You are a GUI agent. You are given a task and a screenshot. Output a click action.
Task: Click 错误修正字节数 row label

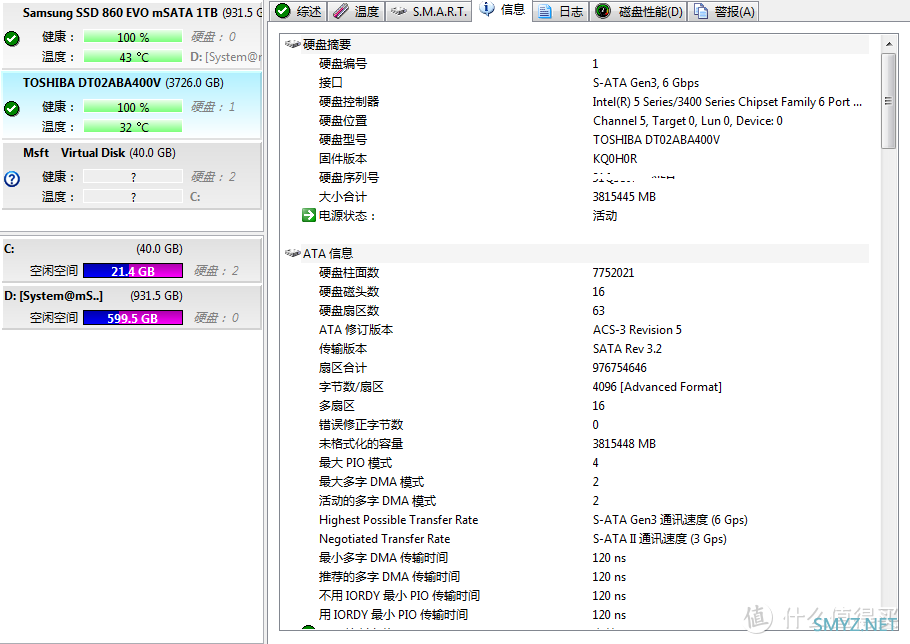(x=361, y=425)
